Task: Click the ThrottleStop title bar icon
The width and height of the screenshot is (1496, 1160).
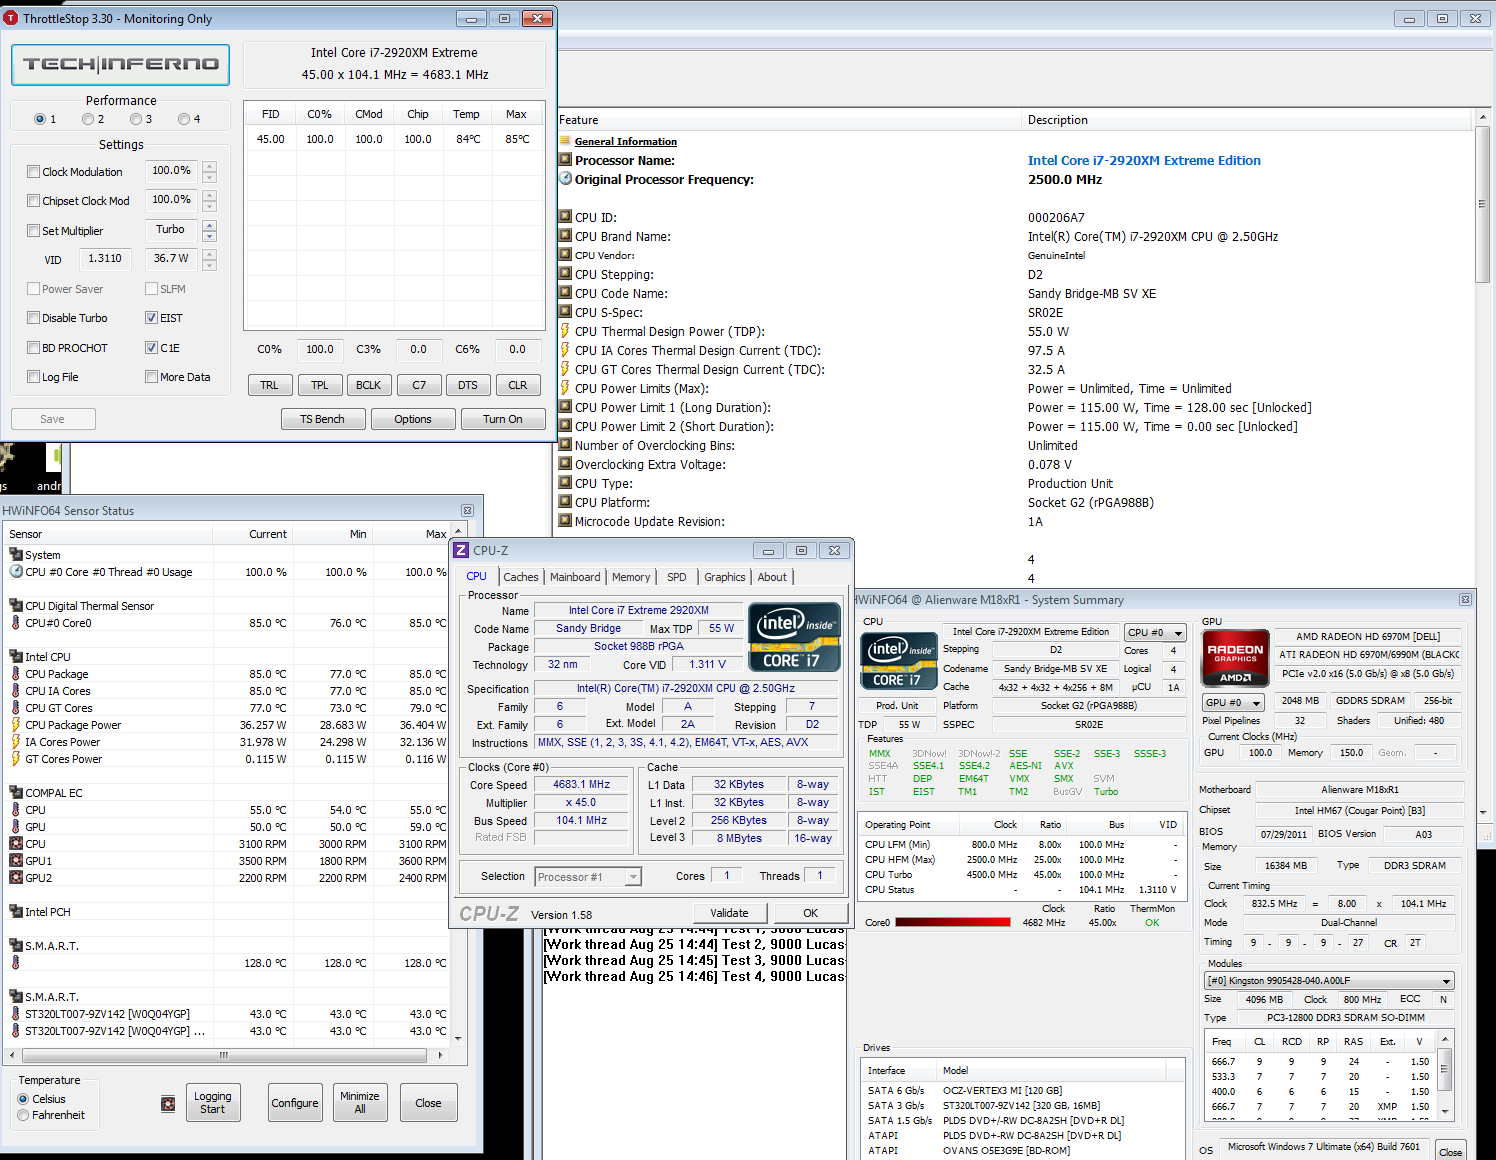Action: (11, 18)
